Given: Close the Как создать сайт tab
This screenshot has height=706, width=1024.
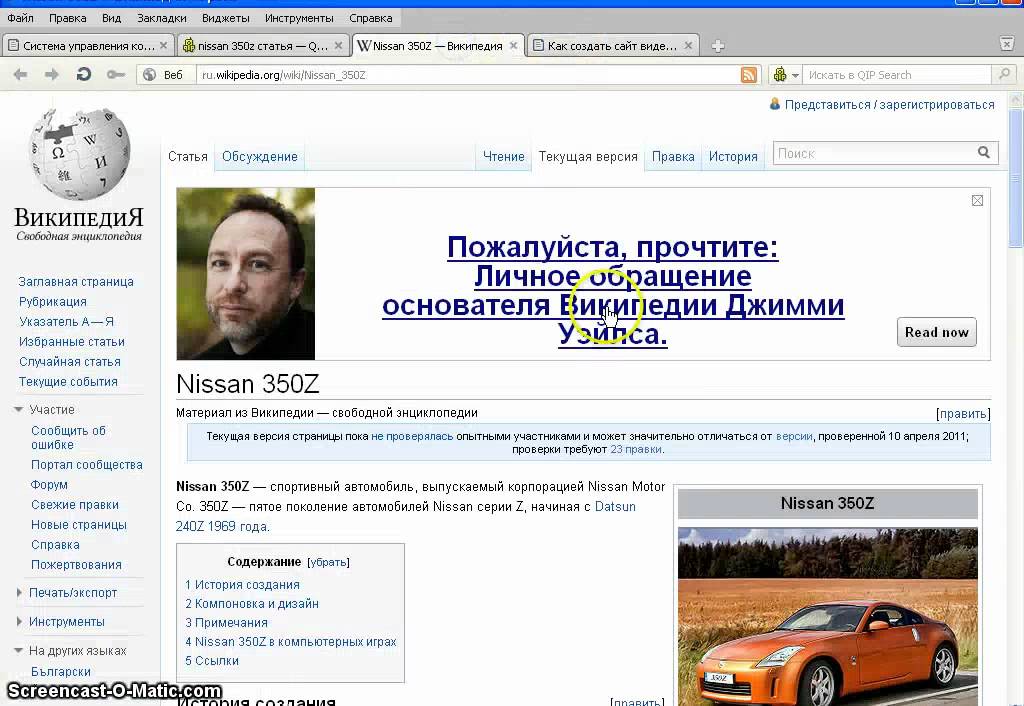Looking at the screenshot, I should [688, 45].
